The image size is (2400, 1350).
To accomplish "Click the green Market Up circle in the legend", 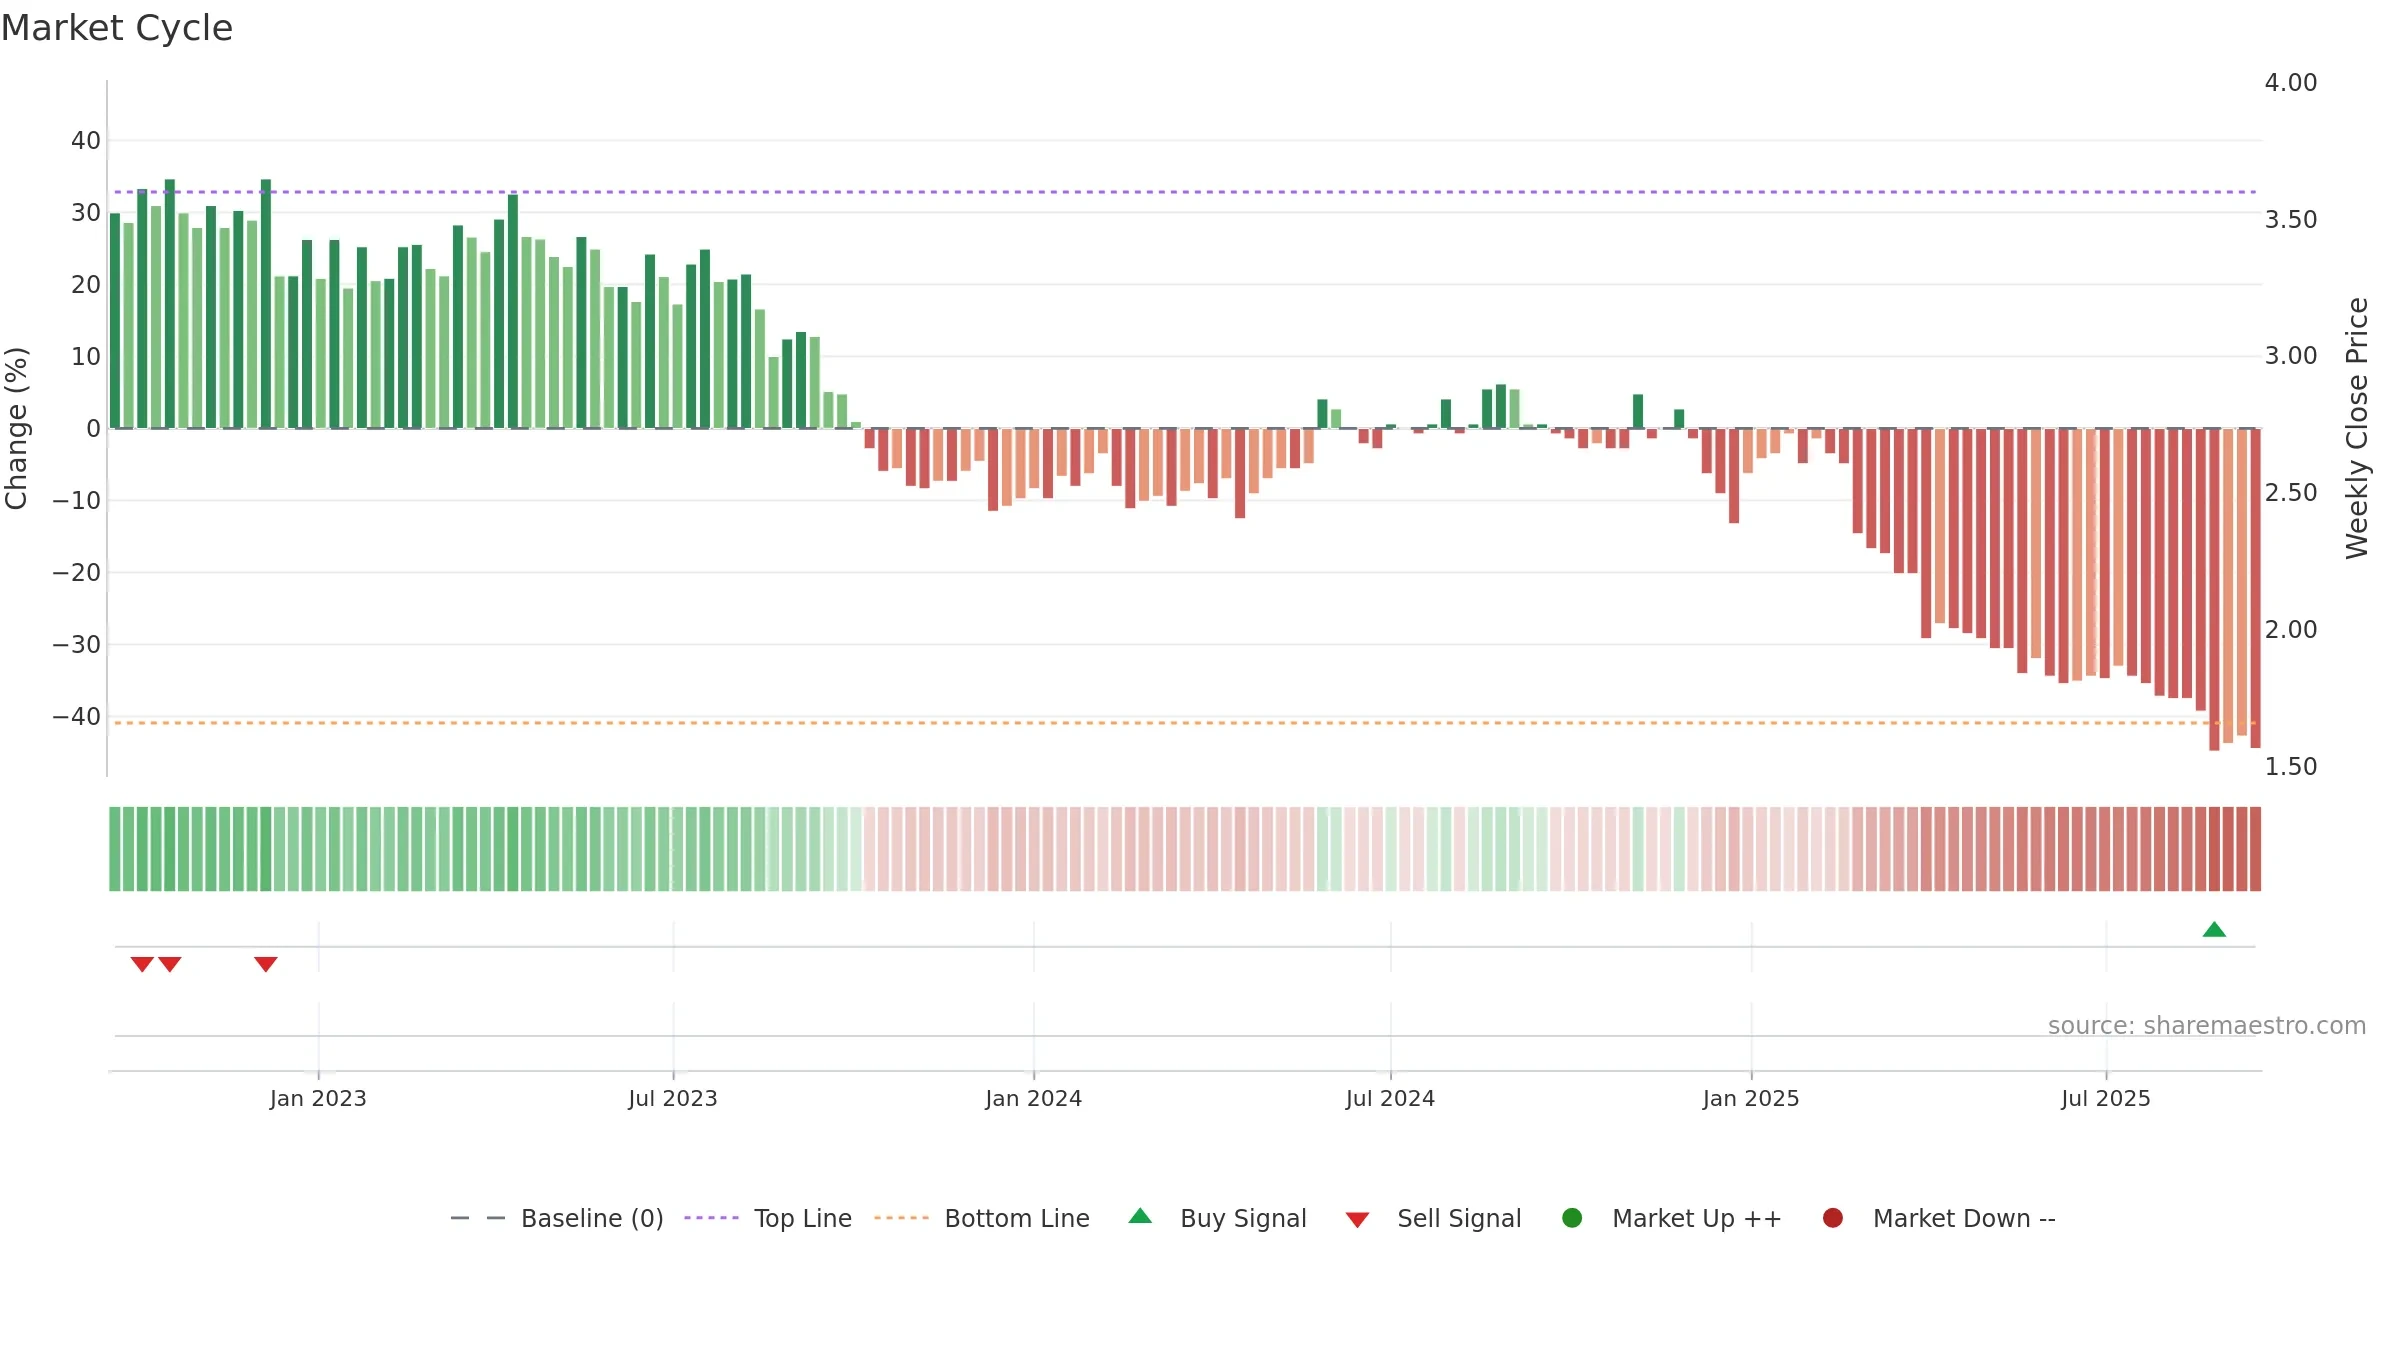I will (x=1572, y=1218).
